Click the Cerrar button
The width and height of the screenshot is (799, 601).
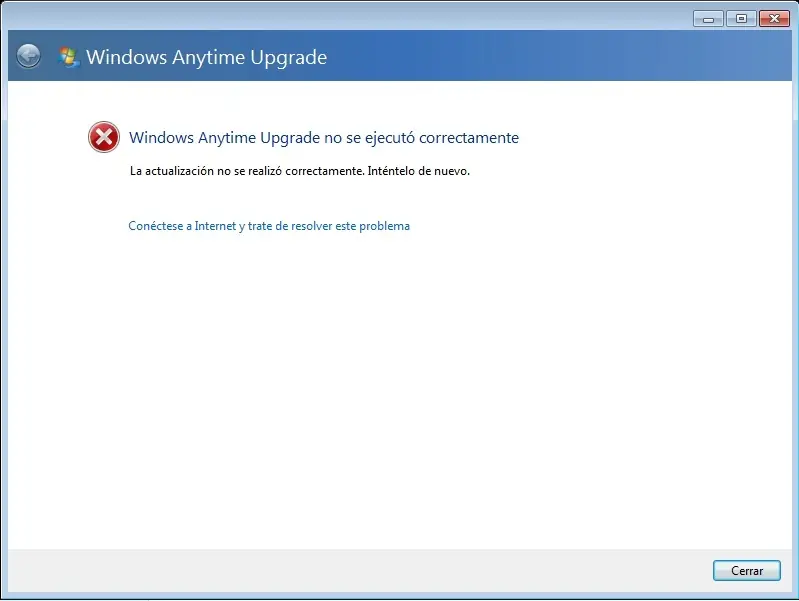click(x=747, y=570)
